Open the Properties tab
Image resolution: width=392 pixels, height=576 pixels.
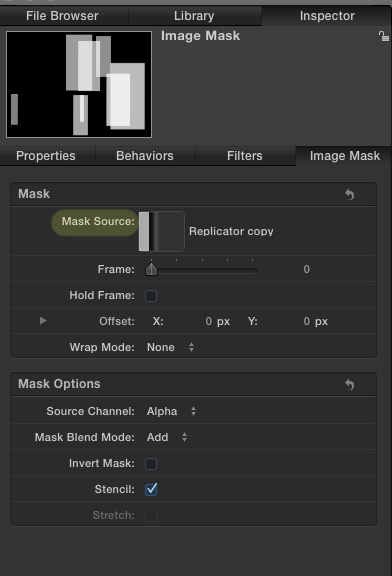pyautogui.click(x=46, y=156)
